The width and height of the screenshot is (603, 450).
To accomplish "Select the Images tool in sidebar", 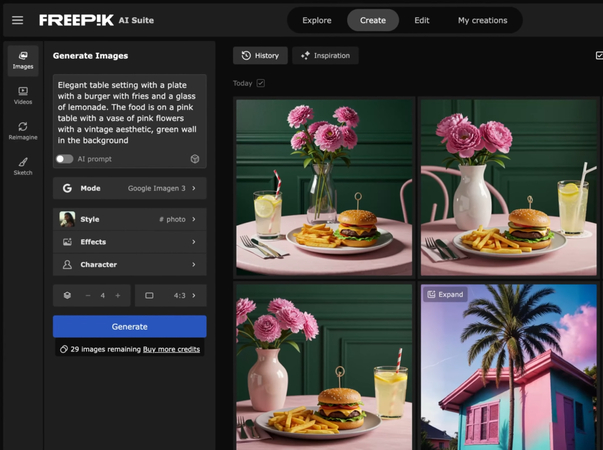I will click(x=23, y=61).
